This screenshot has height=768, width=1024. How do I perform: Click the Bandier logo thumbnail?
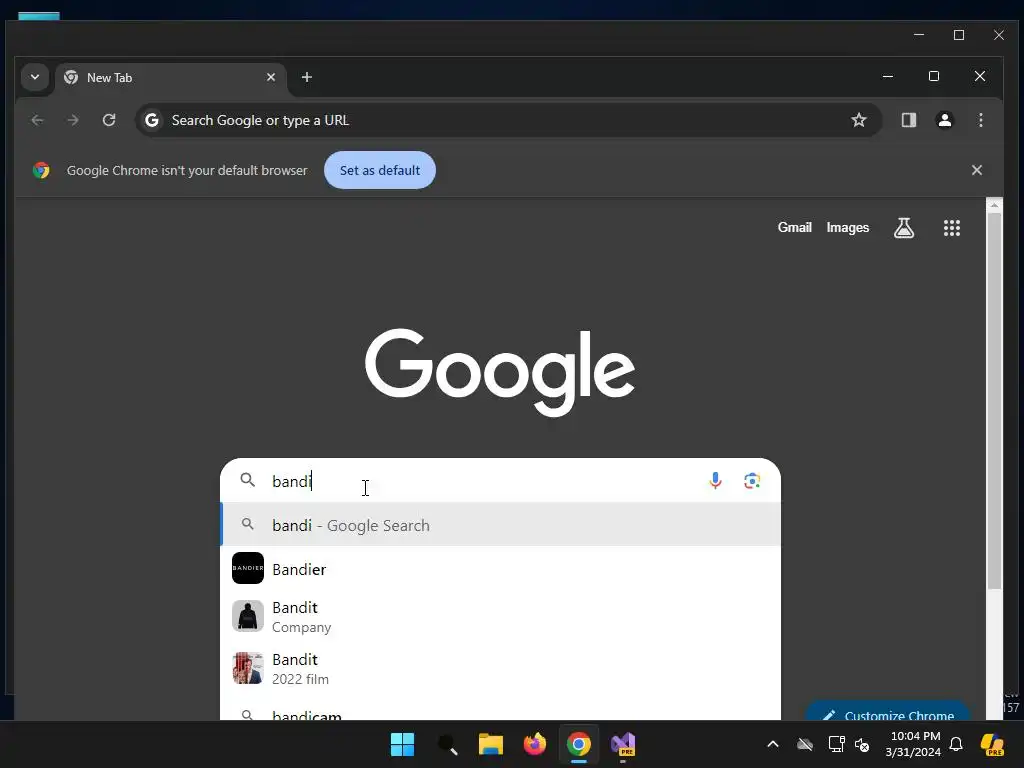coord(248,568)
